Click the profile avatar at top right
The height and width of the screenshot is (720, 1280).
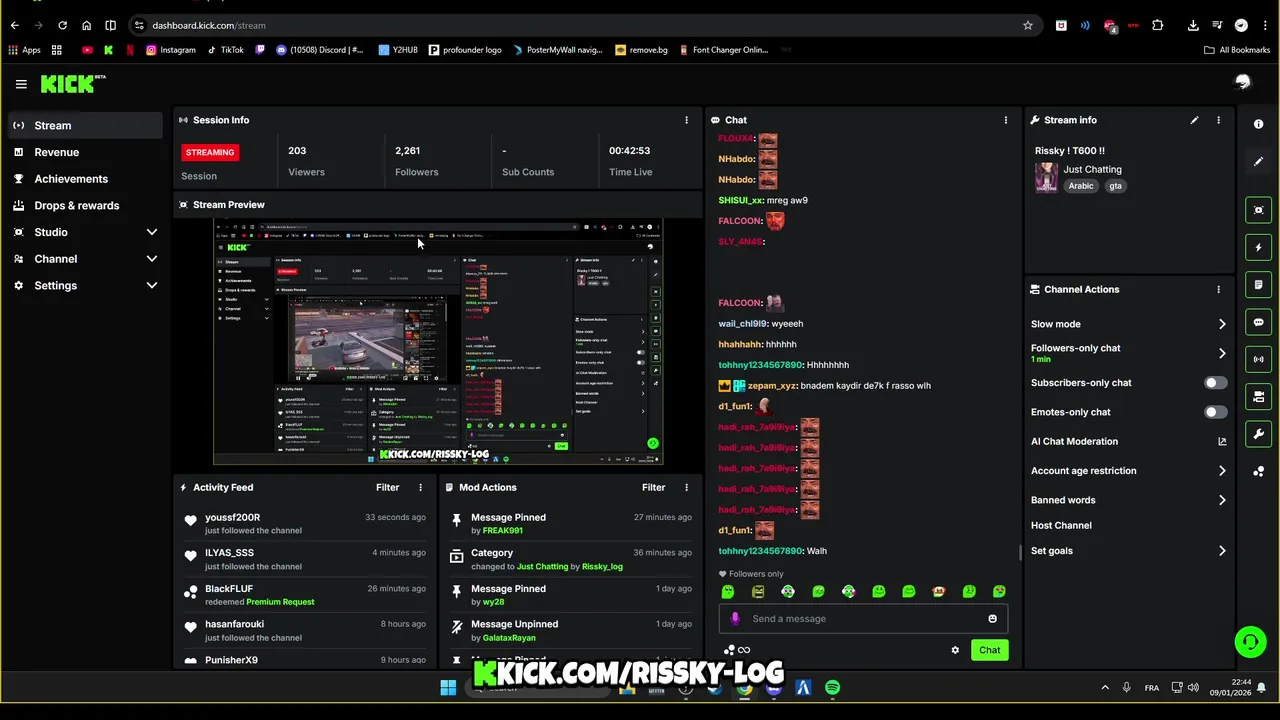[1243, 82]
